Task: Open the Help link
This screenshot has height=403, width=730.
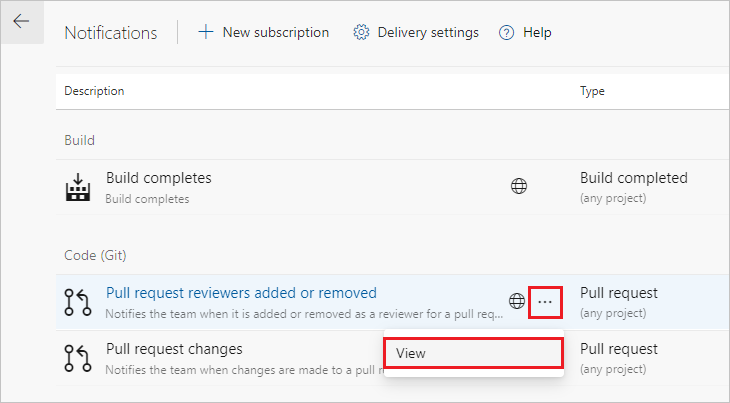Action: click(x=537, y=32)
